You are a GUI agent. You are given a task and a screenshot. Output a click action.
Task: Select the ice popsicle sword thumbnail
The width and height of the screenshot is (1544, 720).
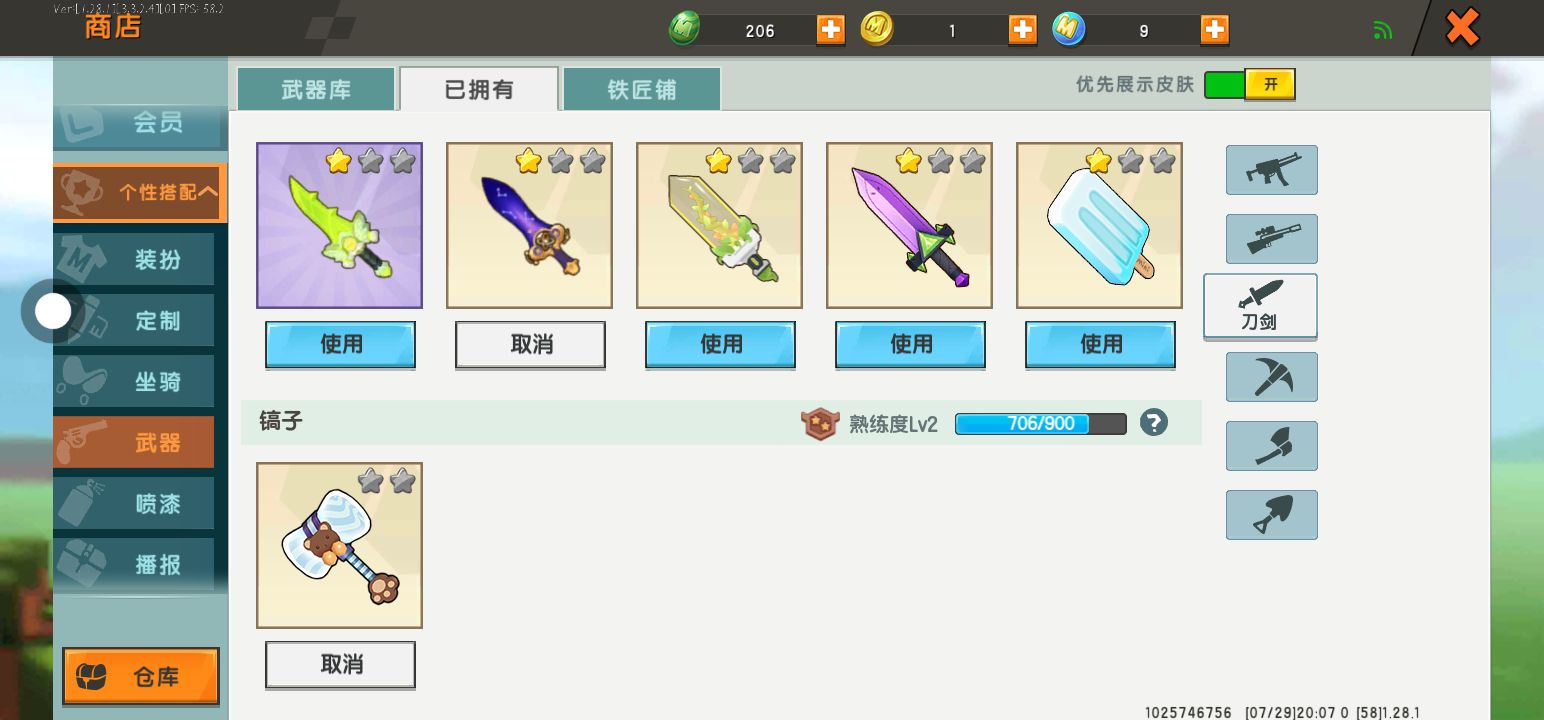click(x=1099, y=225)
